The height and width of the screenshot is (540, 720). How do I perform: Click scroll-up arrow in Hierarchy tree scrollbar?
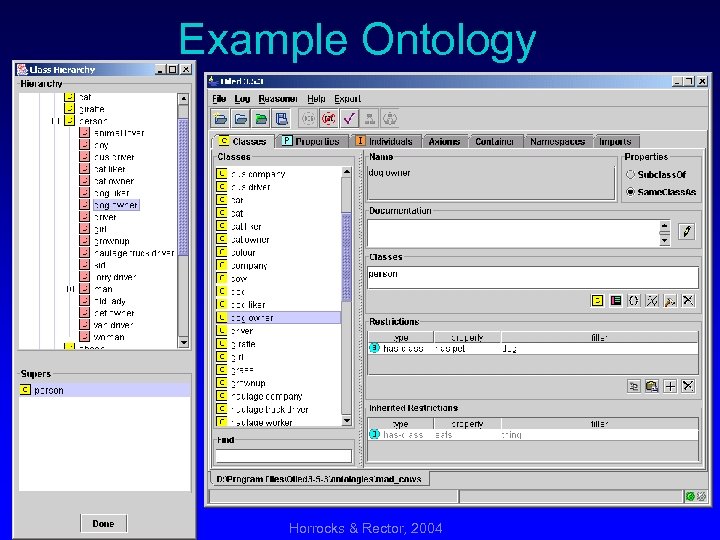pyautogui.click(x=183, y=99)
